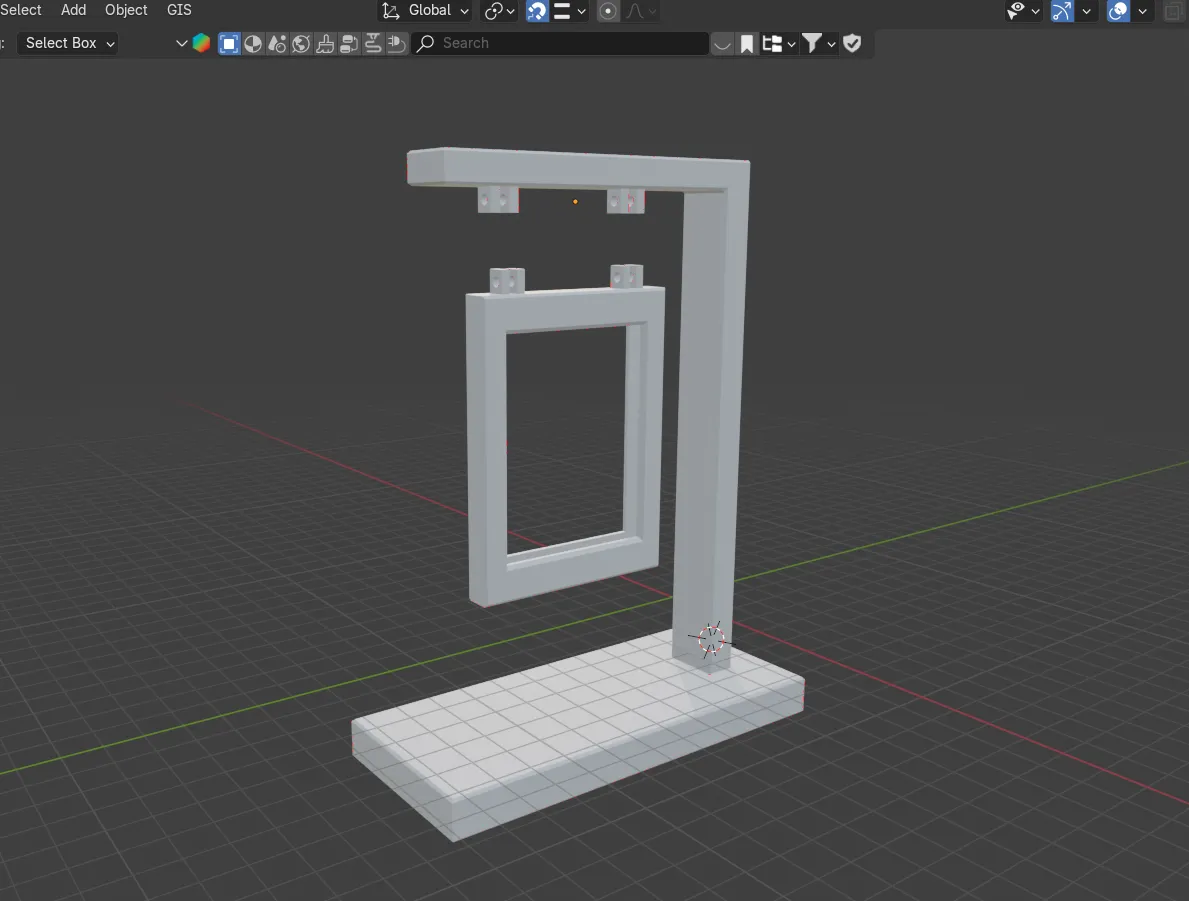Screen dimensions: 1189x901
Task: Open the gizmo options dropdown arrow
Action: [x=1087, y=11]
